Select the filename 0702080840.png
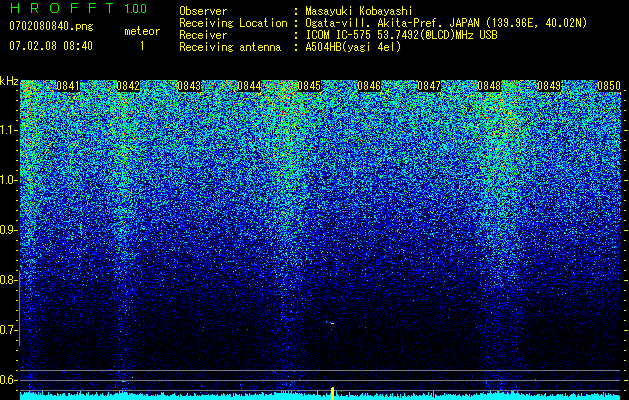The image size is (629, 400). [51, 26]
